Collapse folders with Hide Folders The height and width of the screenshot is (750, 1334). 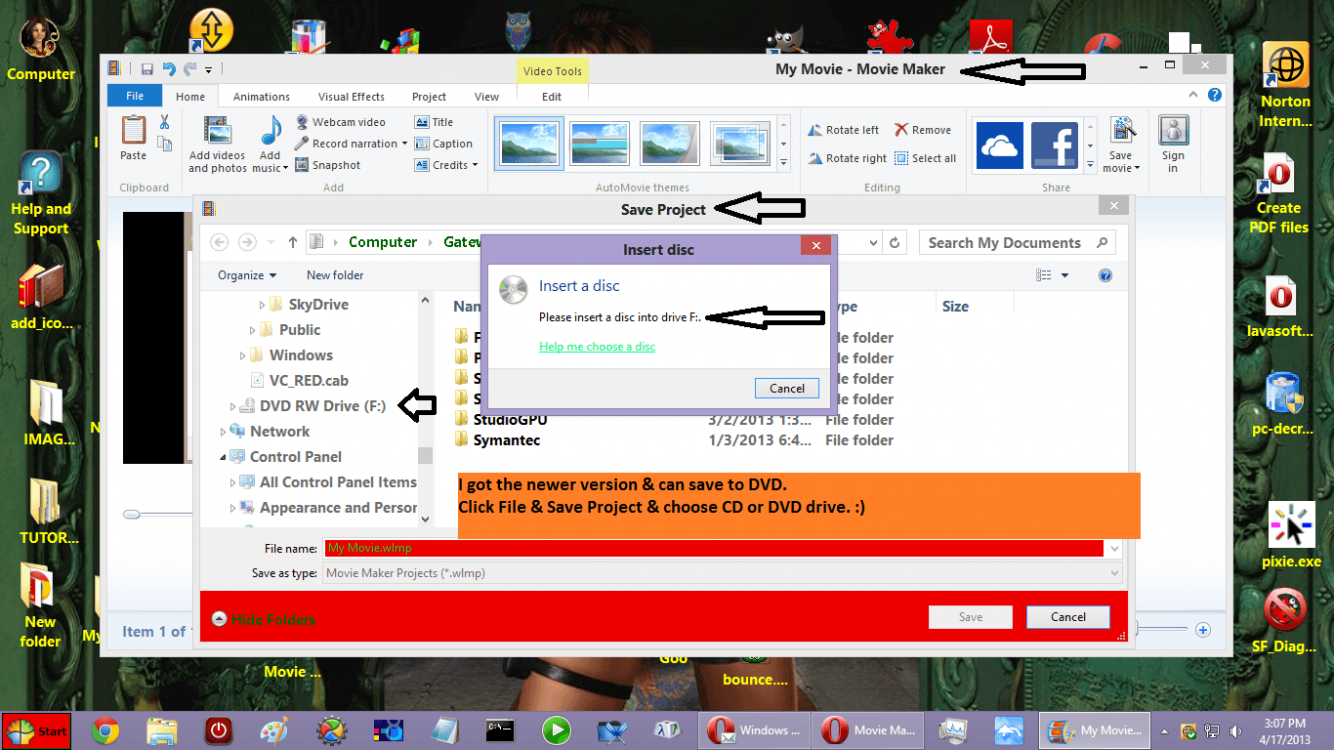coord(263,620)
